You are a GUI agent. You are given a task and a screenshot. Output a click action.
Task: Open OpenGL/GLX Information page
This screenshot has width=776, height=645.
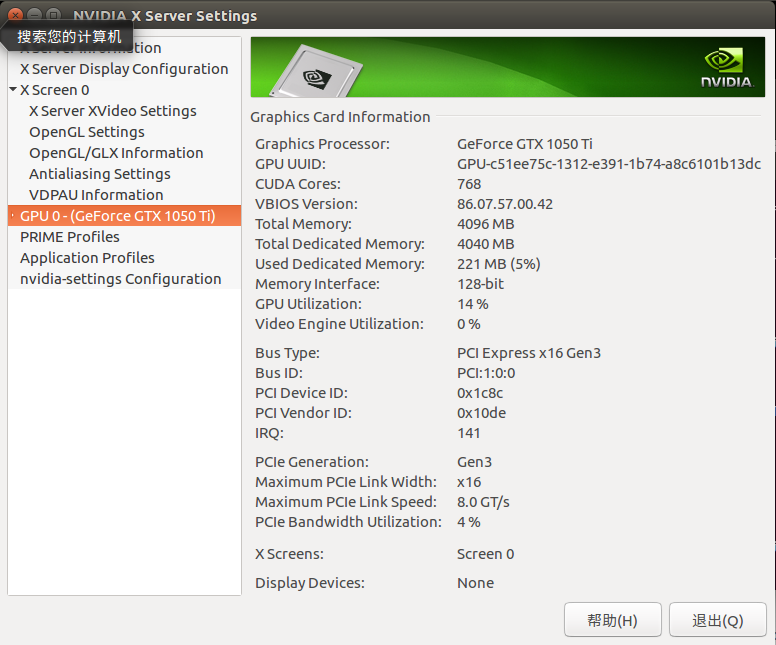pyautogui.click(x=116, y=153)
